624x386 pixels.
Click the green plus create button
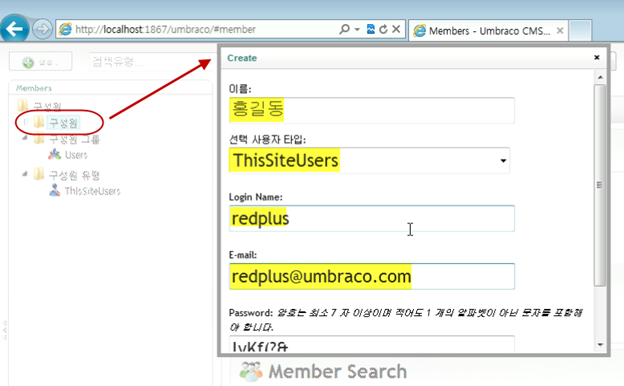pyautogui.click(x=41, y=62)
